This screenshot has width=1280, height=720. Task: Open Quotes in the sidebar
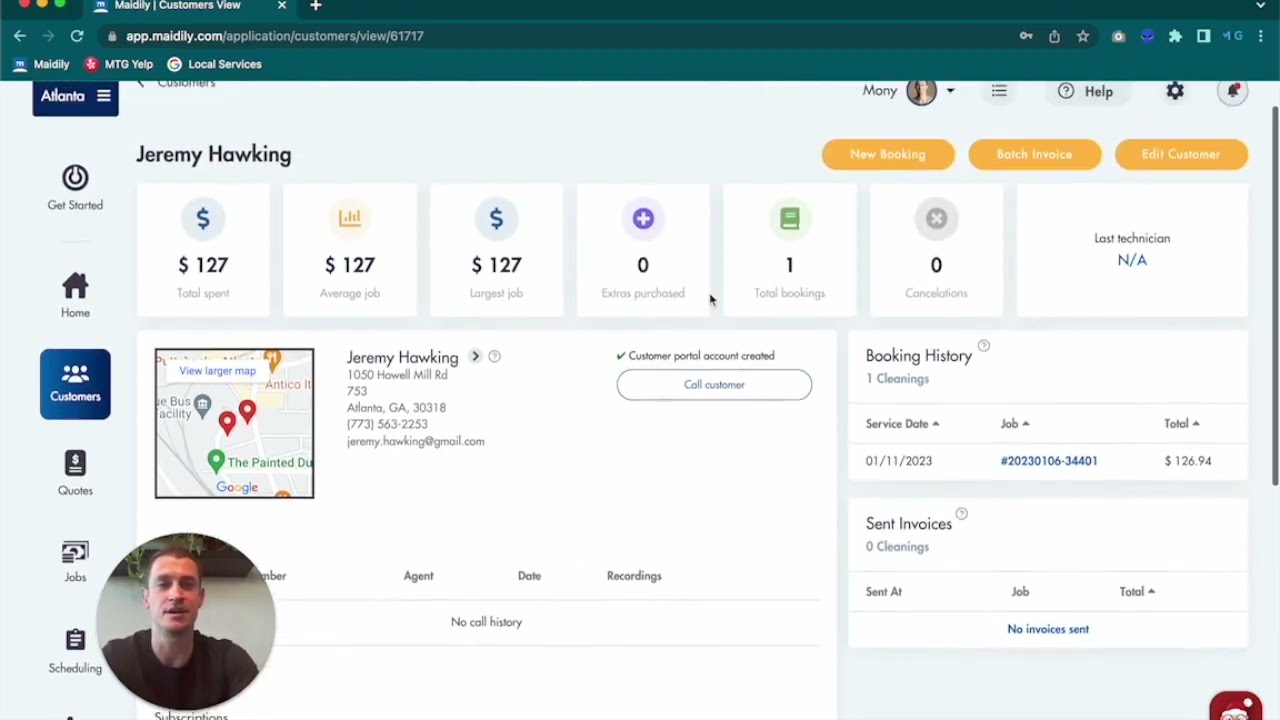pos(75,473)
